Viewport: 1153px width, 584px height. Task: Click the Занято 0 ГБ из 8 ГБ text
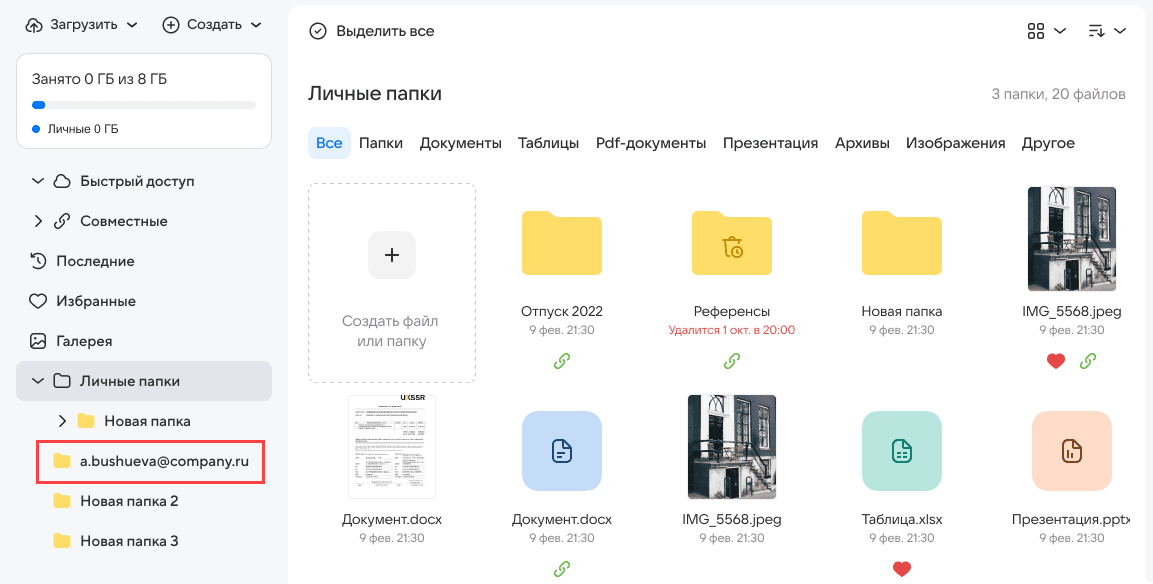99,79
